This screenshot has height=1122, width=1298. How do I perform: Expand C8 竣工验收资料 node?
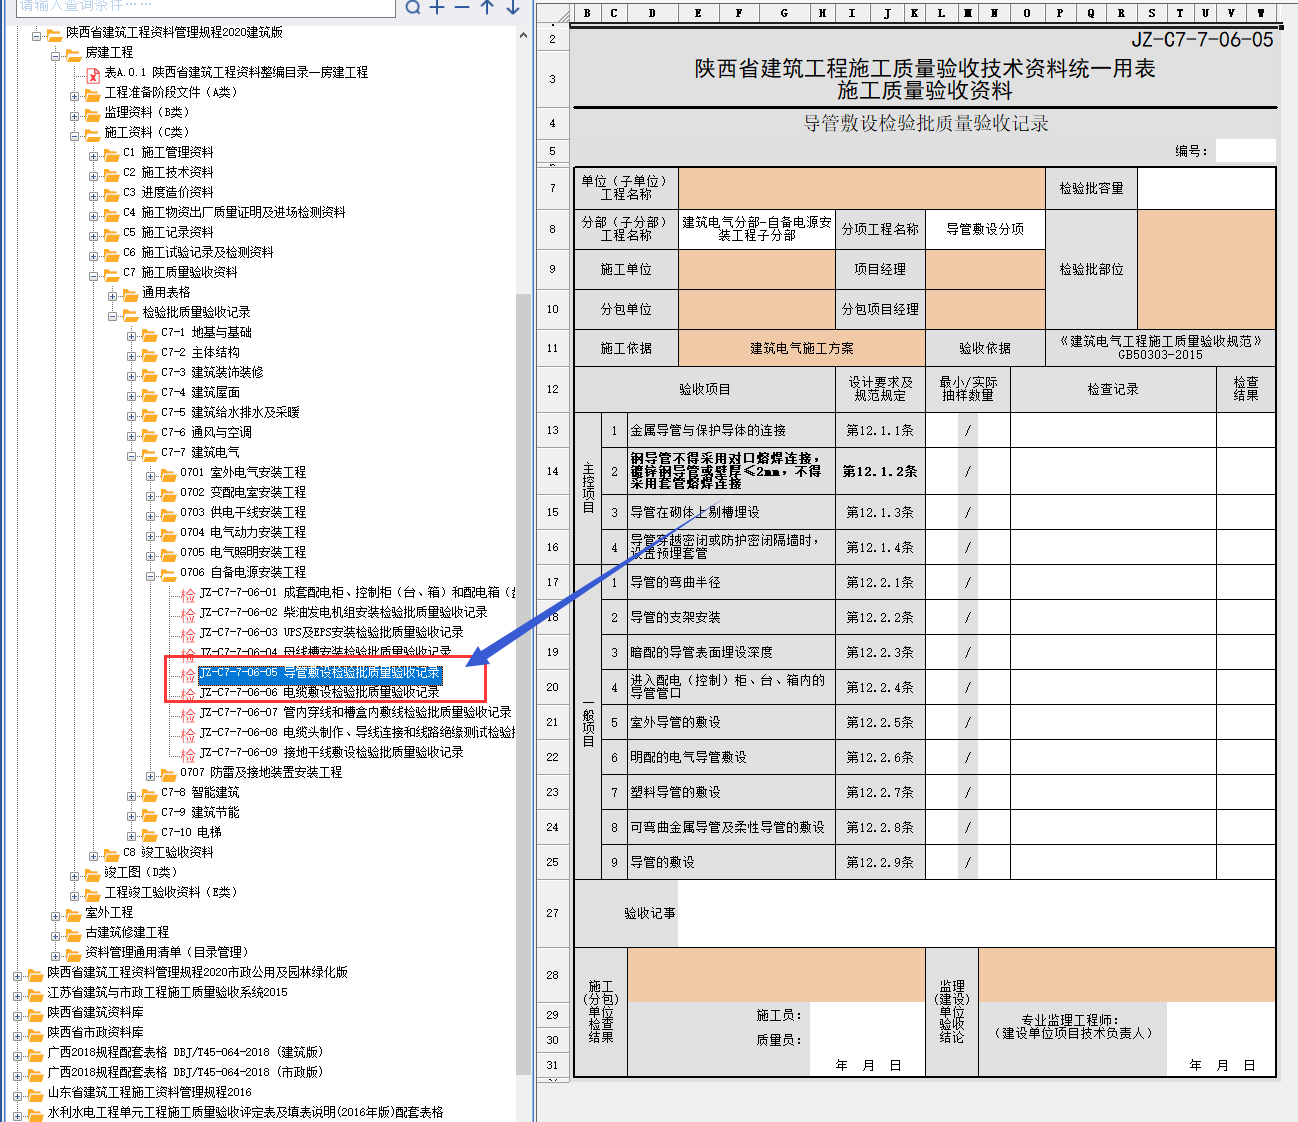(x=94, y=856)
